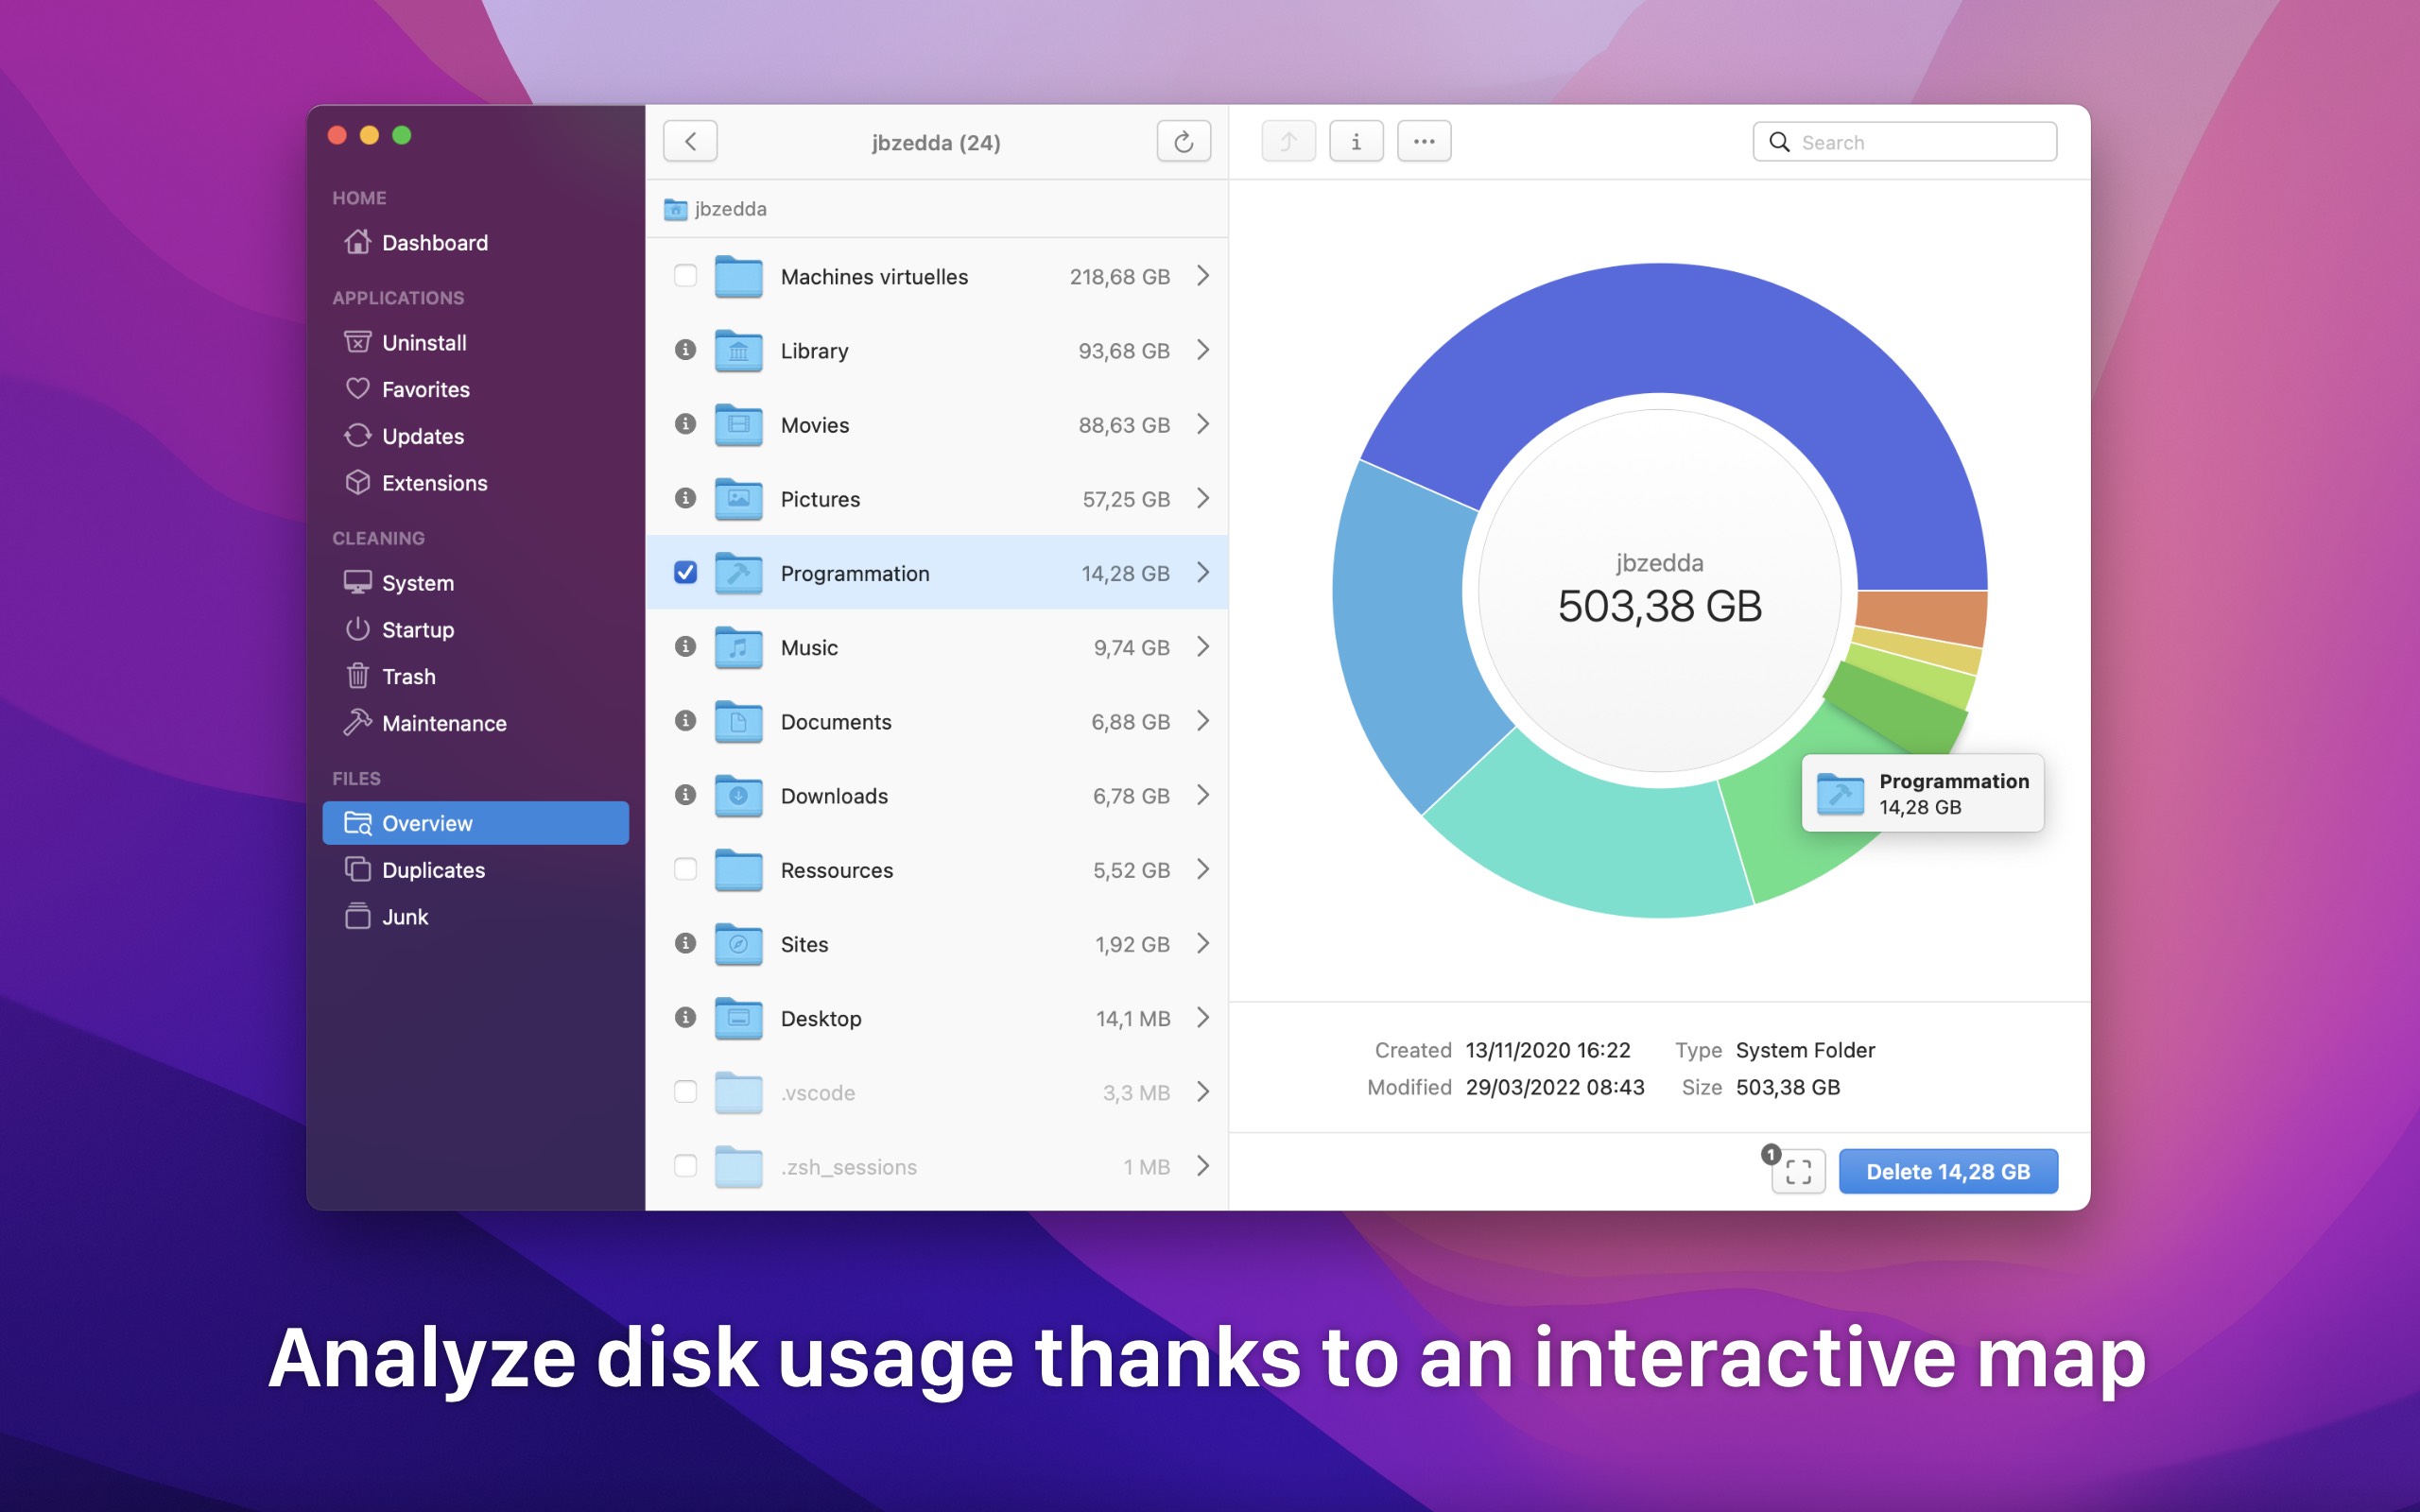
Task: Open the info (i) toolbar button
Action: point(1356,142)
